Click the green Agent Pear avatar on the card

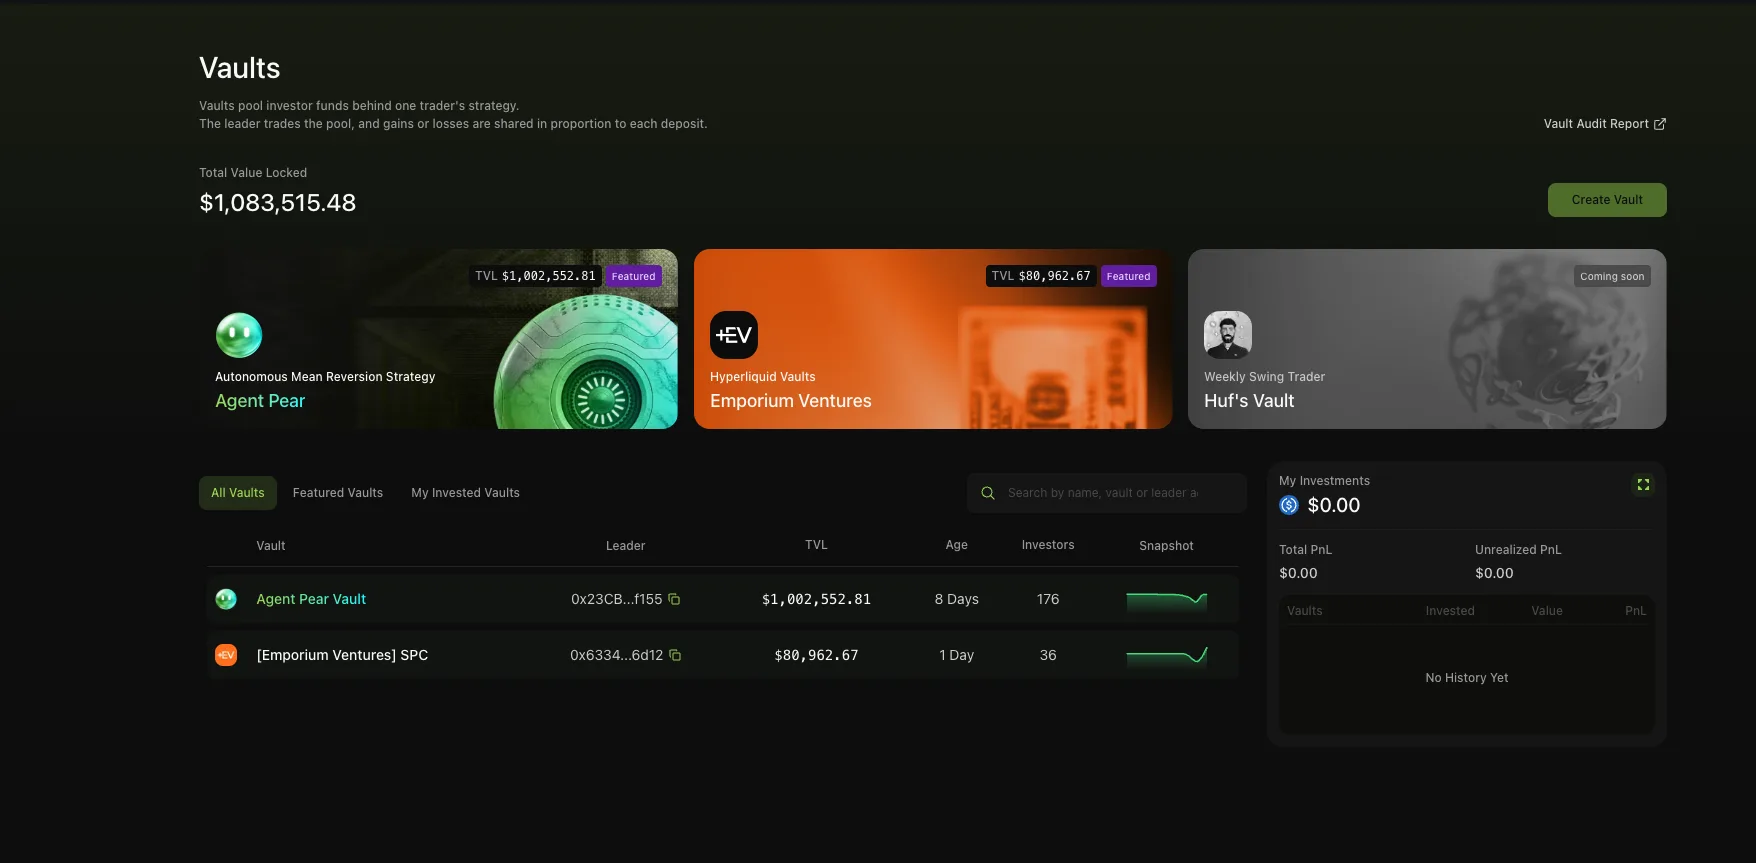click(x=239, y=335)
